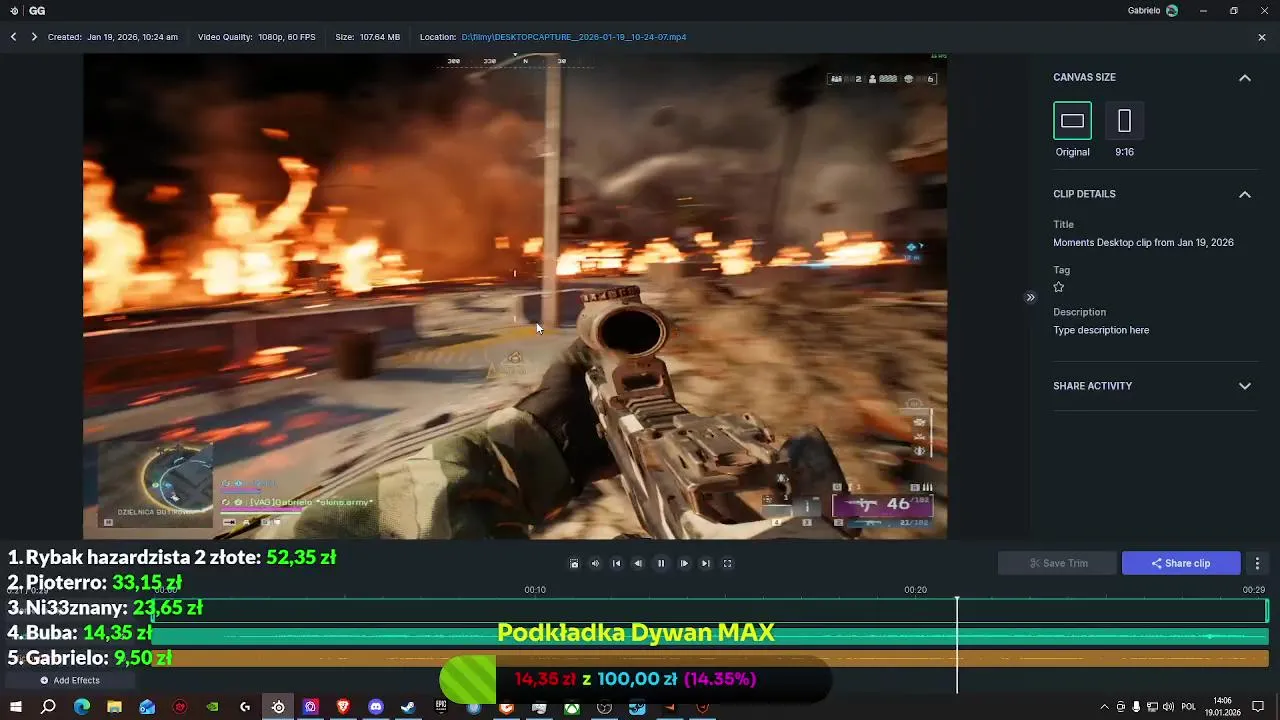Pause the clip playback
This screenshot has width=1280, height=720.
(x=661, y=563)
